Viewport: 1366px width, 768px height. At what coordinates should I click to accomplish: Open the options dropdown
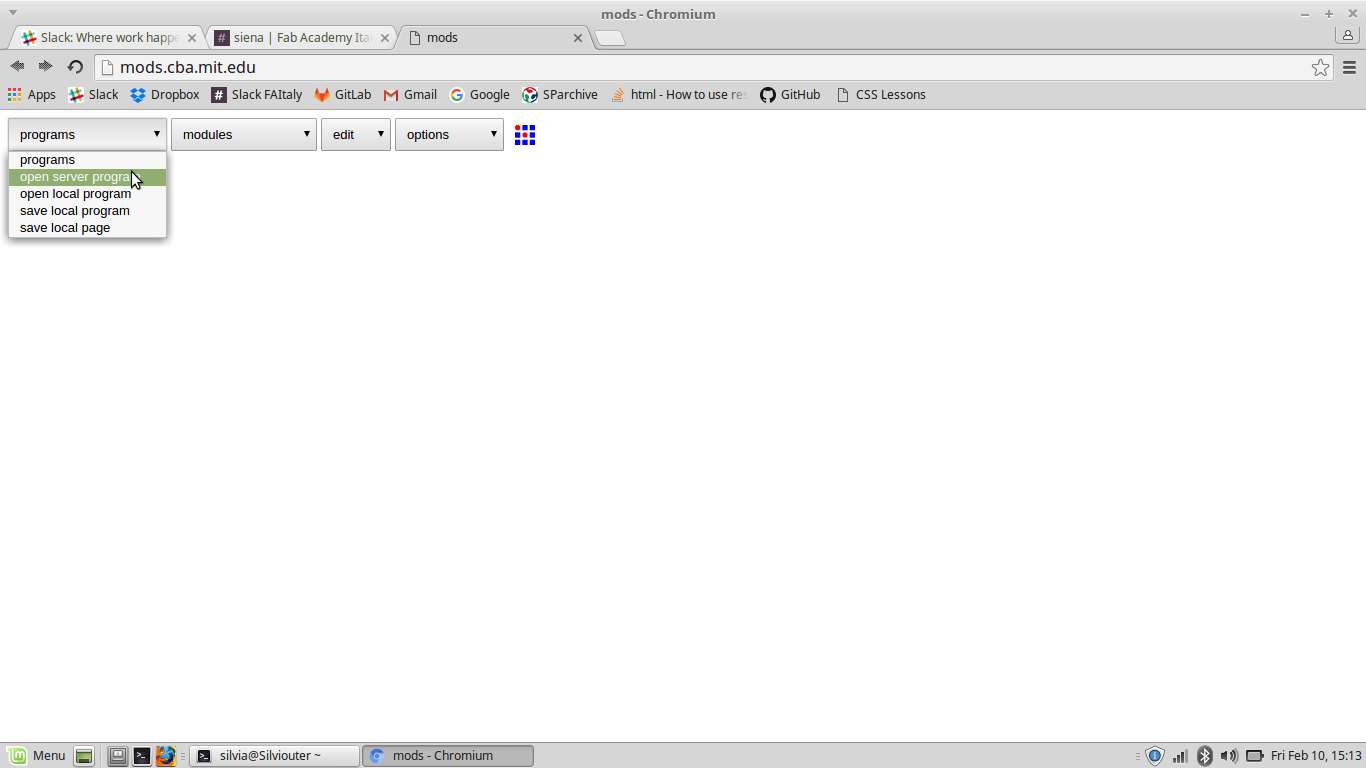coord(449,134)
